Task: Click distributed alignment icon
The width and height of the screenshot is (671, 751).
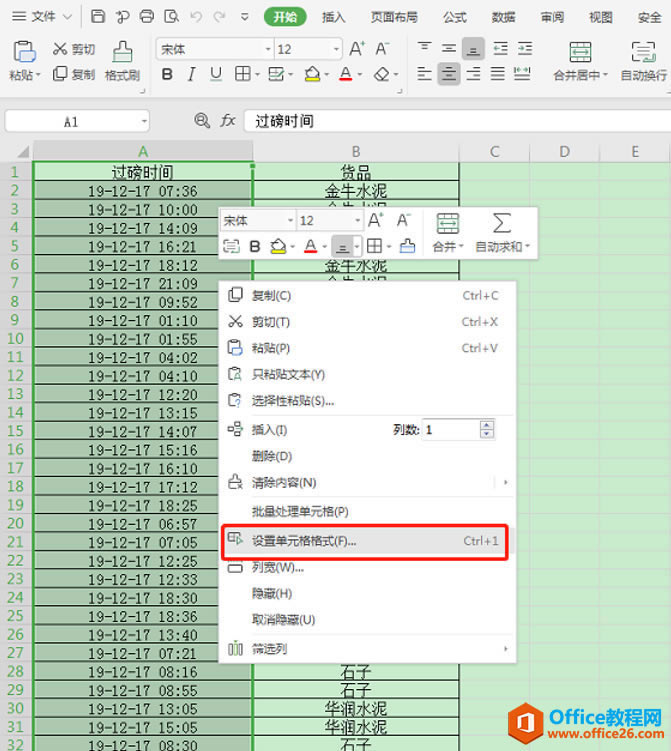Action: (522, 74)
